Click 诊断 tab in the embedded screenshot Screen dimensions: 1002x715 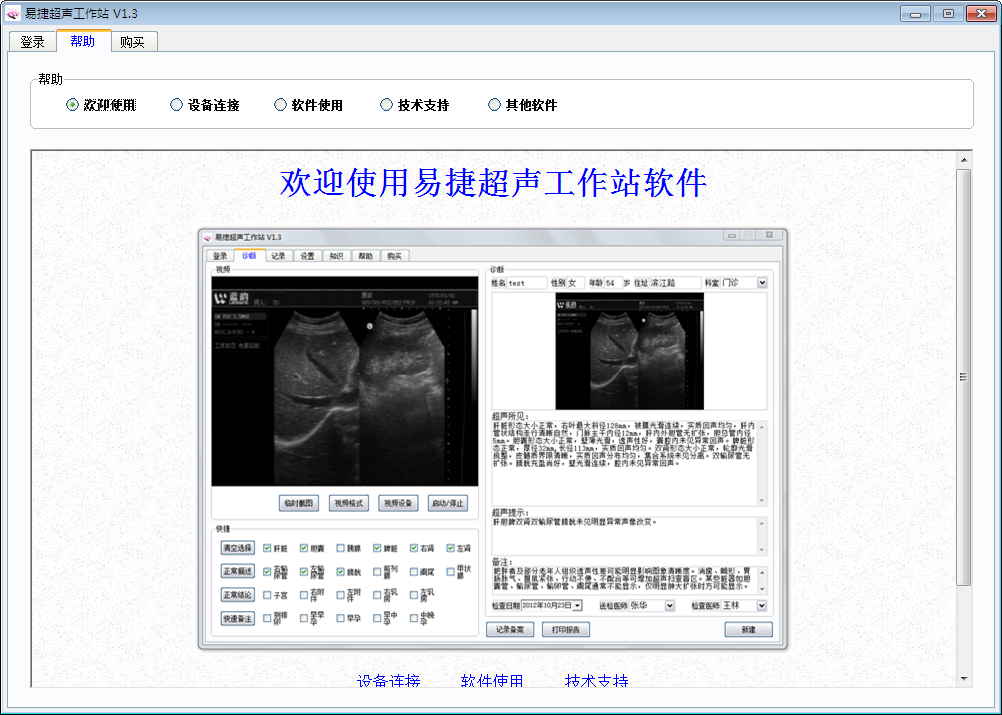tap(249, 256)
